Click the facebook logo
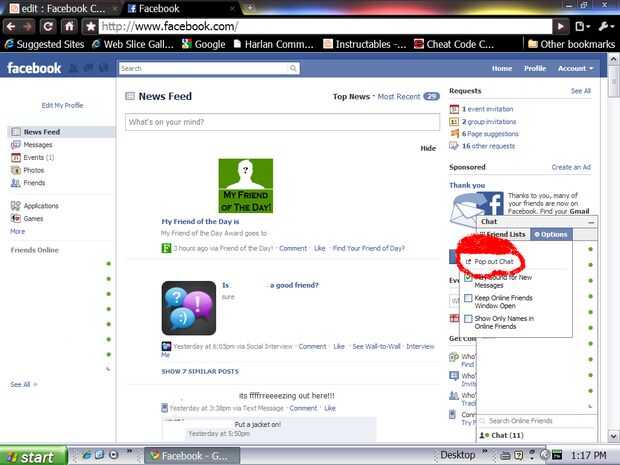Viewport: 620px width, 465px height. pos(34,68)
